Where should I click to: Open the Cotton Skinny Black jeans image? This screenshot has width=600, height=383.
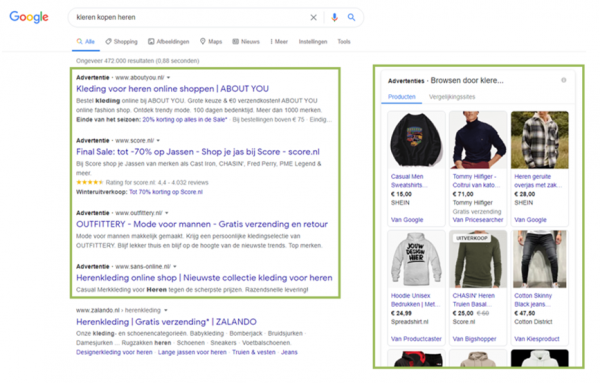click(x=540, y=259)
